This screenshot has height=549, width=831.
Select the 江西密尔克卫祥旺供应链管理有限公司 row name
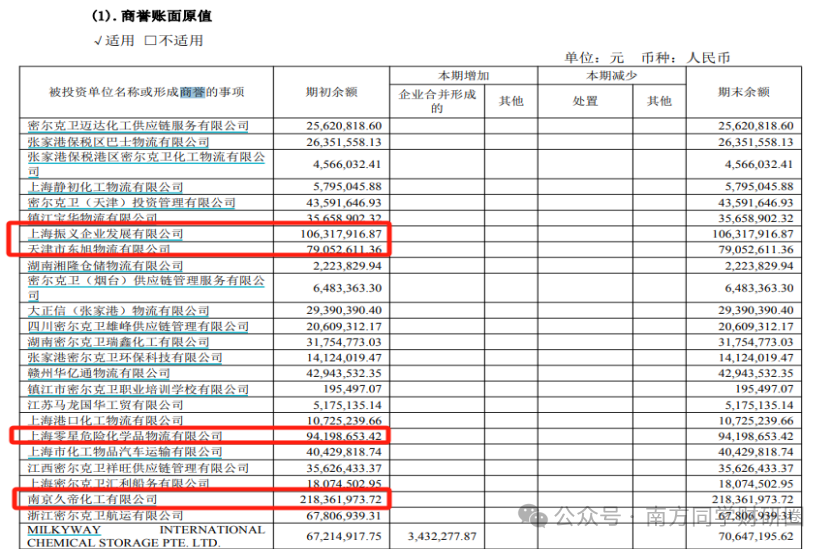click(138, 468)
